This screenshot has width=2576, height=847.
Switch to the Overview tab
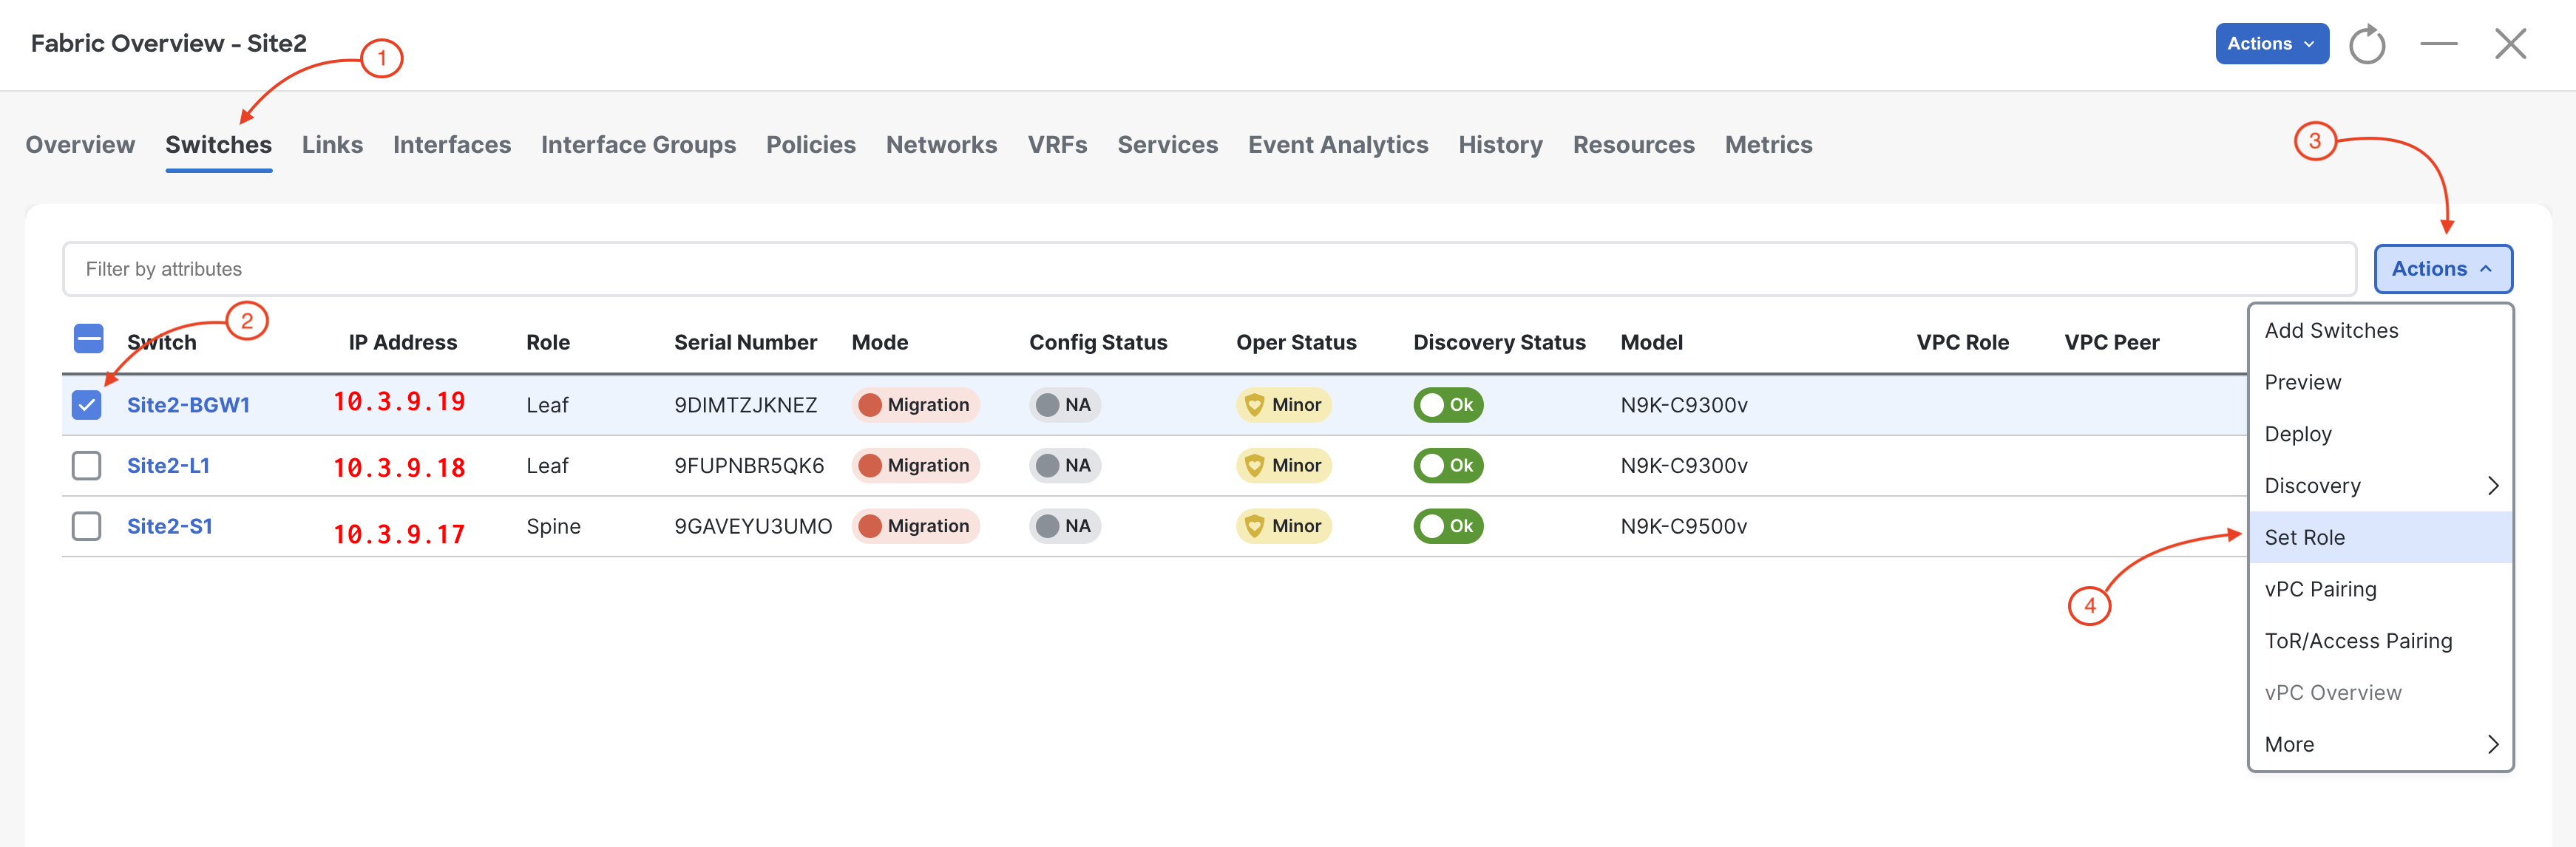pyautogui.click(x=80, y=145)
